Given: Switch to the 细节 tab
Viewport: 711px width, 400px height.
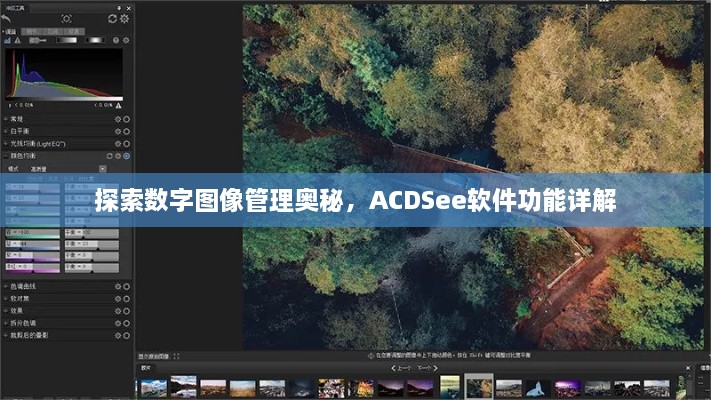Looking at the screenshot, I should (x=32, y=31).
